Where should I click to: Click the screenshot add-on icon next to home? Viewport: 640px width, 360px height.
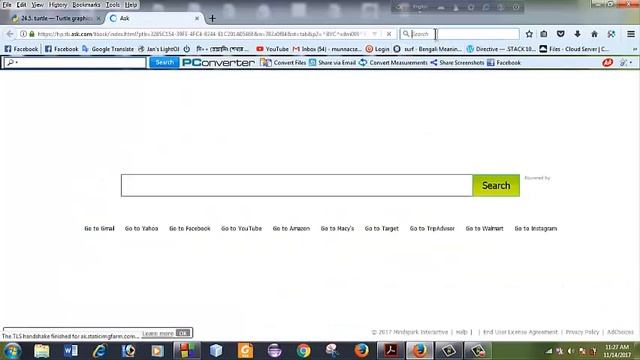[x=611, y=34]
